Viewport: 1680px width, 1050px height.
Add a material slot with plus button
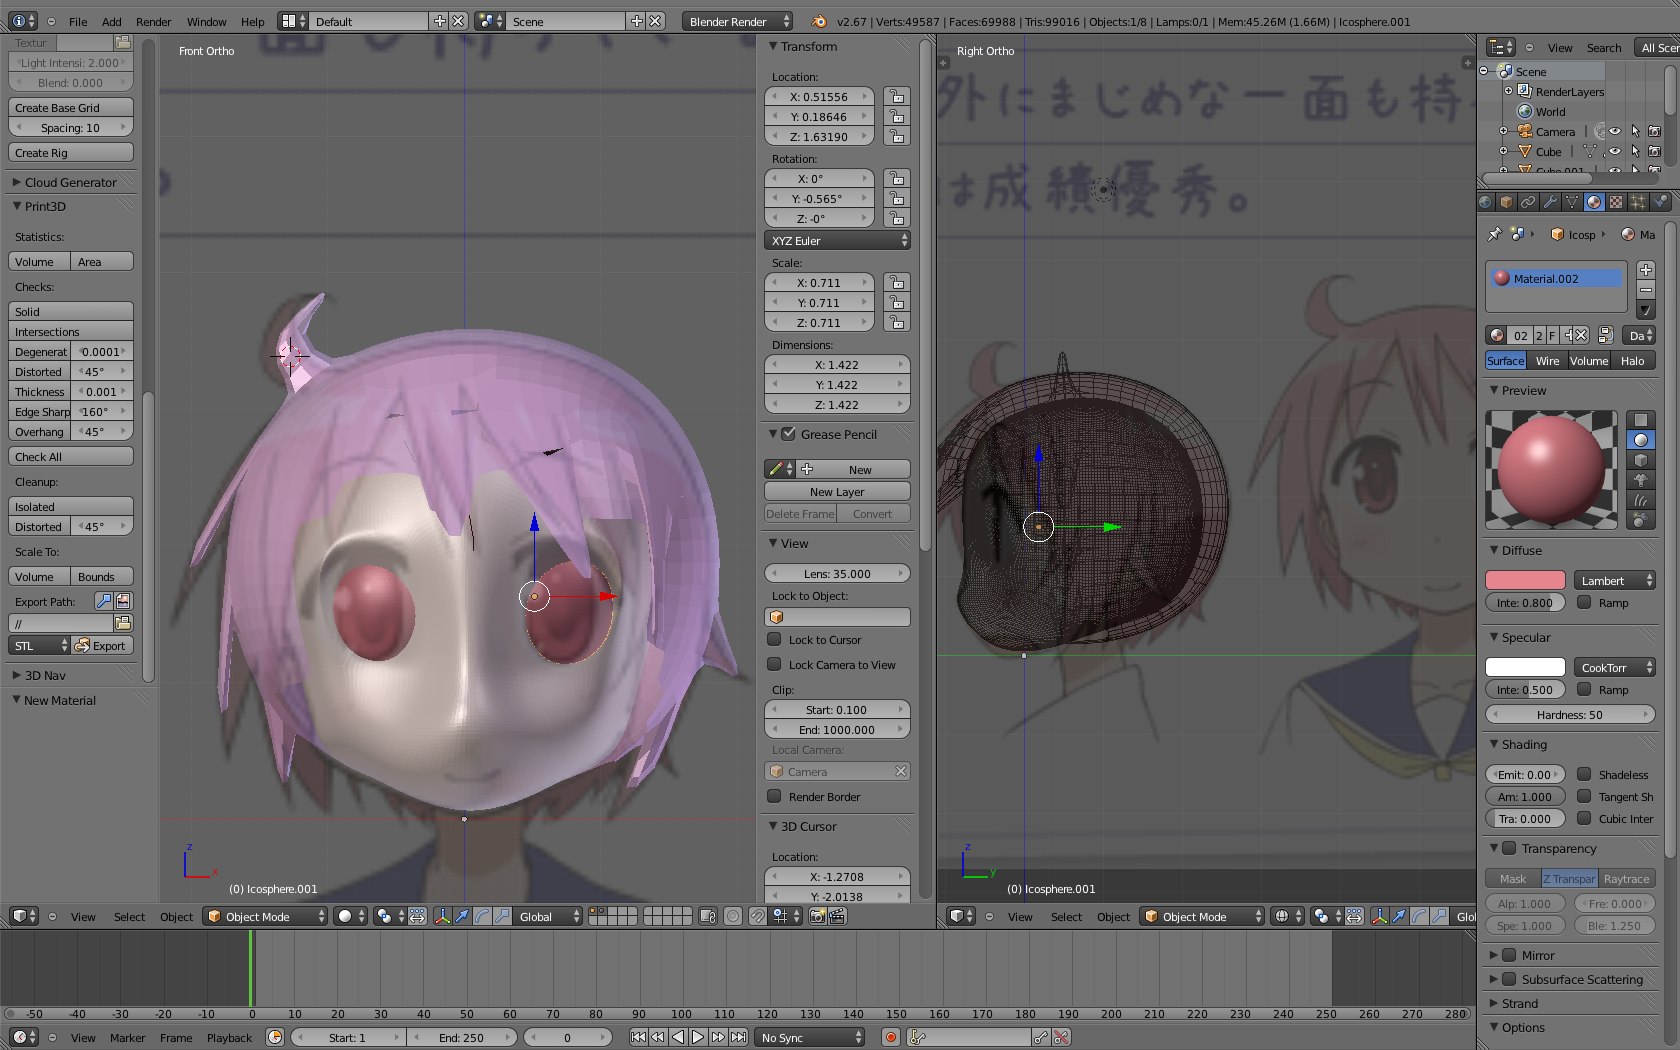(1646, 270)
